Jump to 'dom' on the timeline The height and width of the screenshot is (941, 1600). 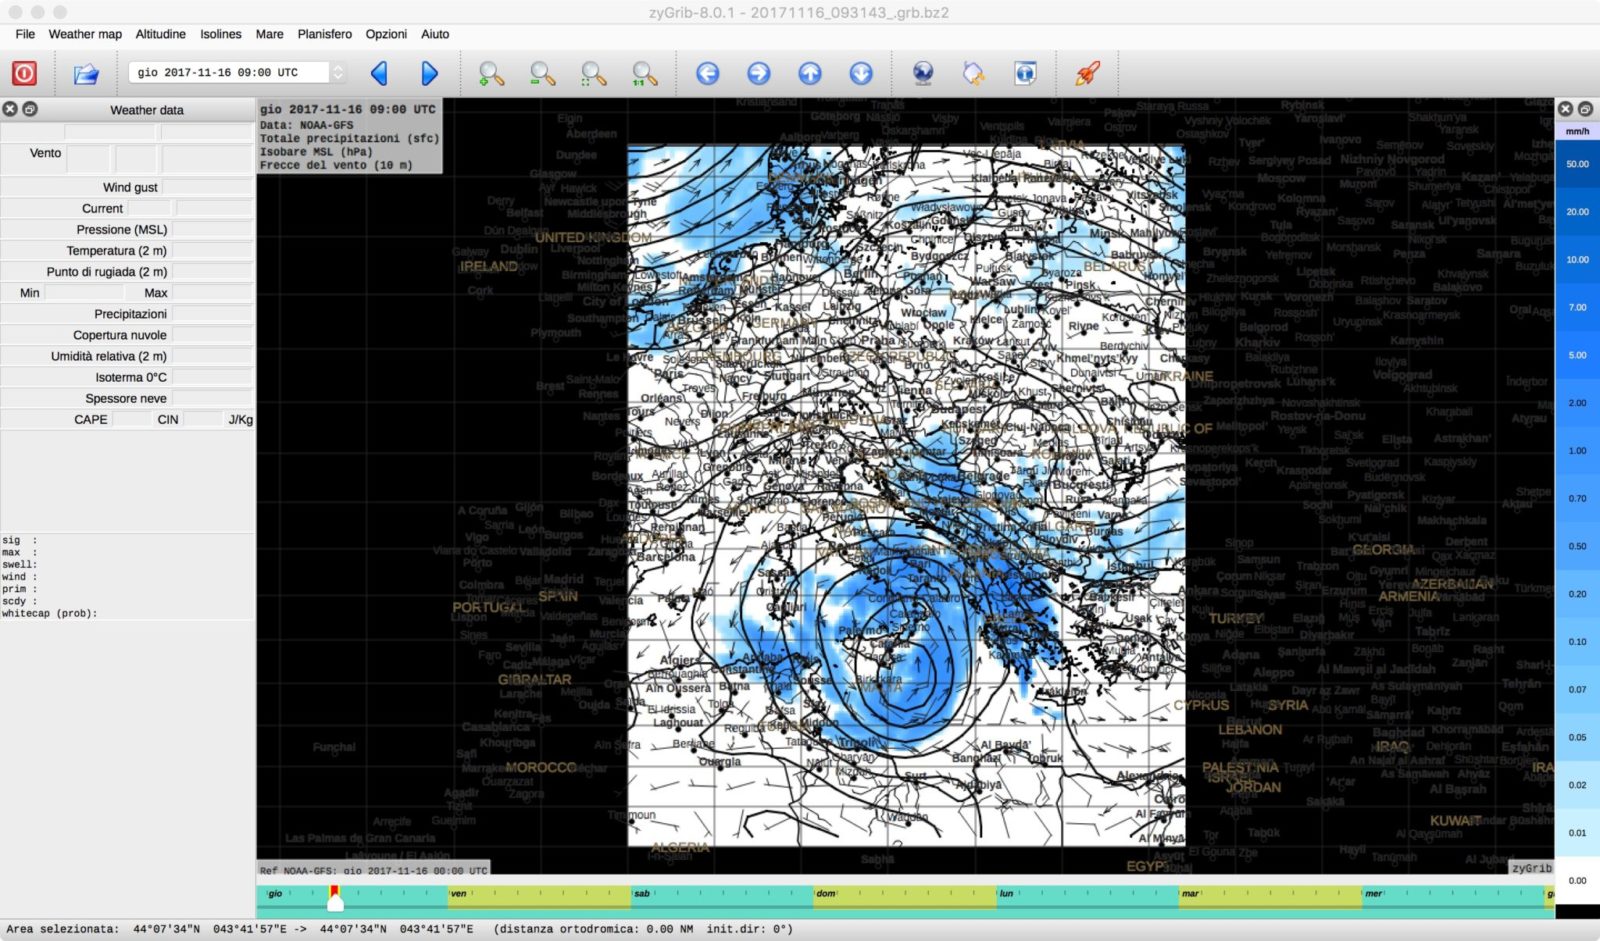pos(826,894)
